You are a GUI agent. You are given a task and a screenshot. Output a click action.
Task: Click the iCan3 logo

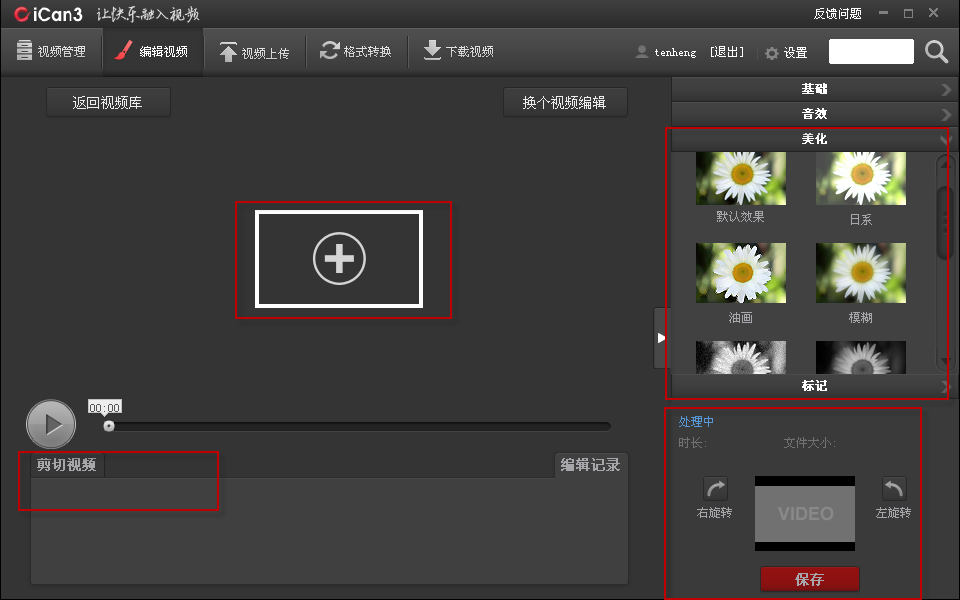(x=48, y=15)
